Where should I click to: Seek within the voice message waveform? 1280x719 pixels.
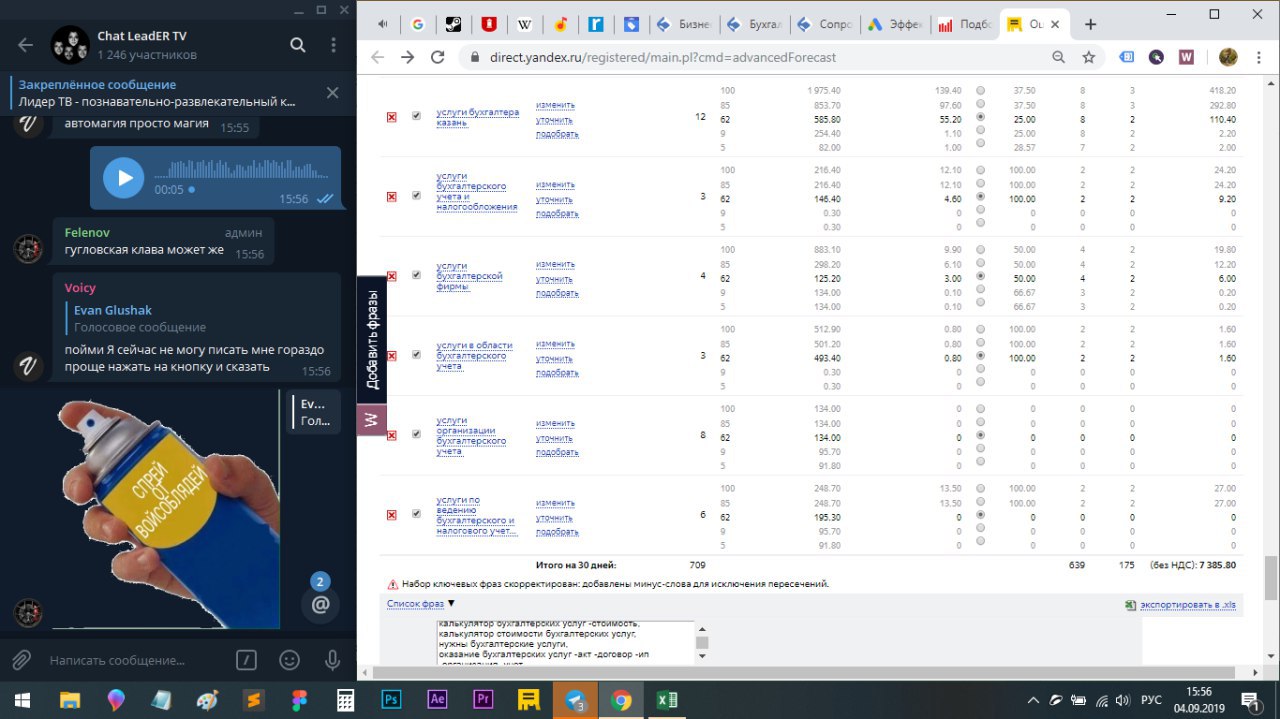(x=243, y=170)
